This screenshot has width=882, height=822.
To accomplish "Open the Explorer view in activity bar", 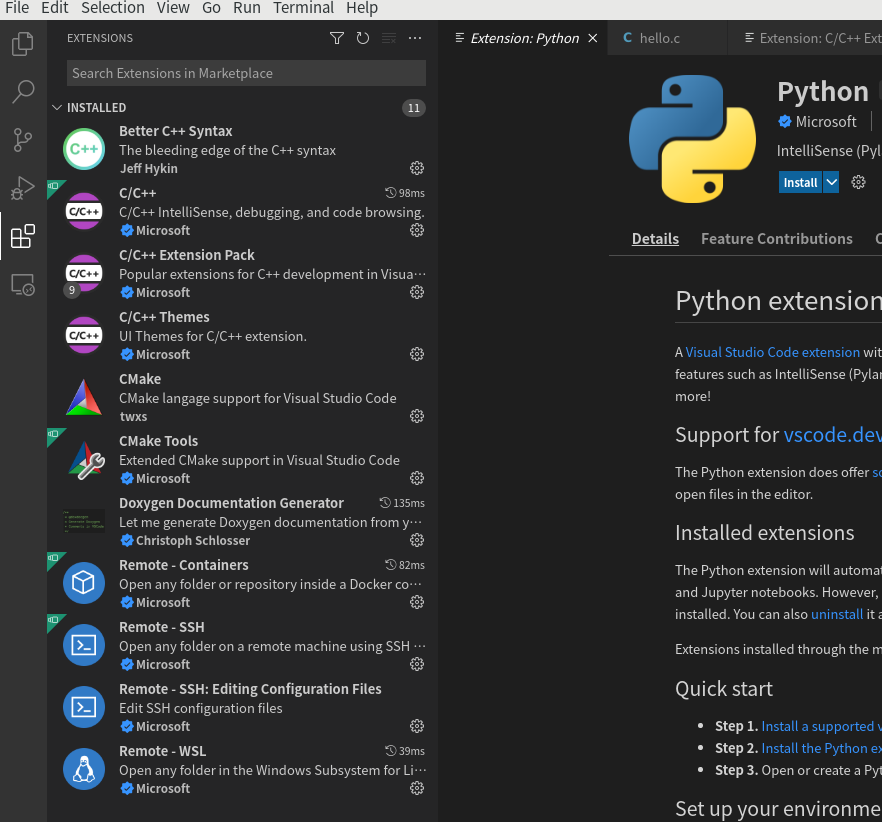I will point(23,44).
